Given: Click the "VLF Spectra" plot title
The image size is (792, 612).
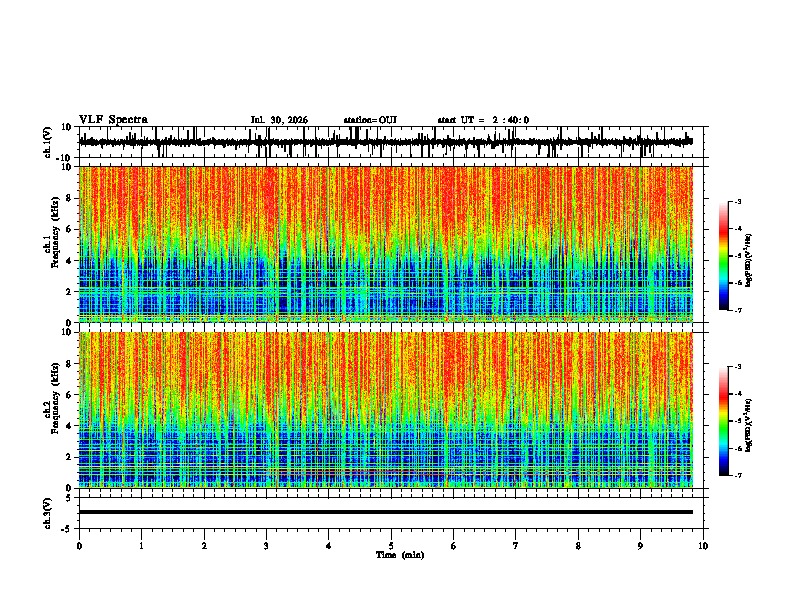Looking at the screenshot, I should 113,120.
